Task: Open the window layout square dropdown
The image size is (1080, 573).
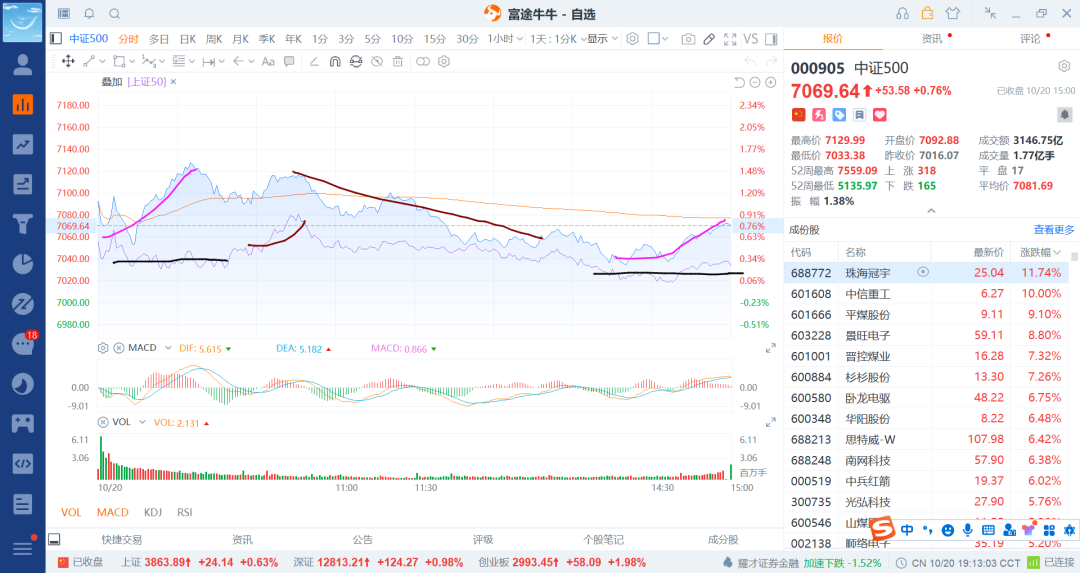Action: (x=658, y=39)
